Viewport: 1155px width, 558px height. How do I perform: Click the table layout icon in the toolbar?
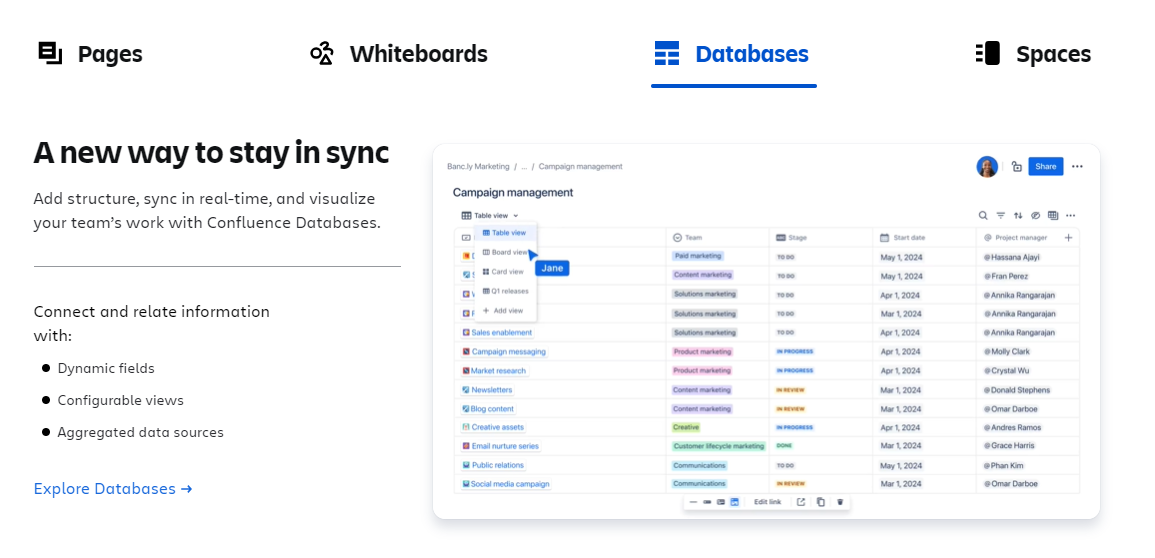(x=1053, y=216)
